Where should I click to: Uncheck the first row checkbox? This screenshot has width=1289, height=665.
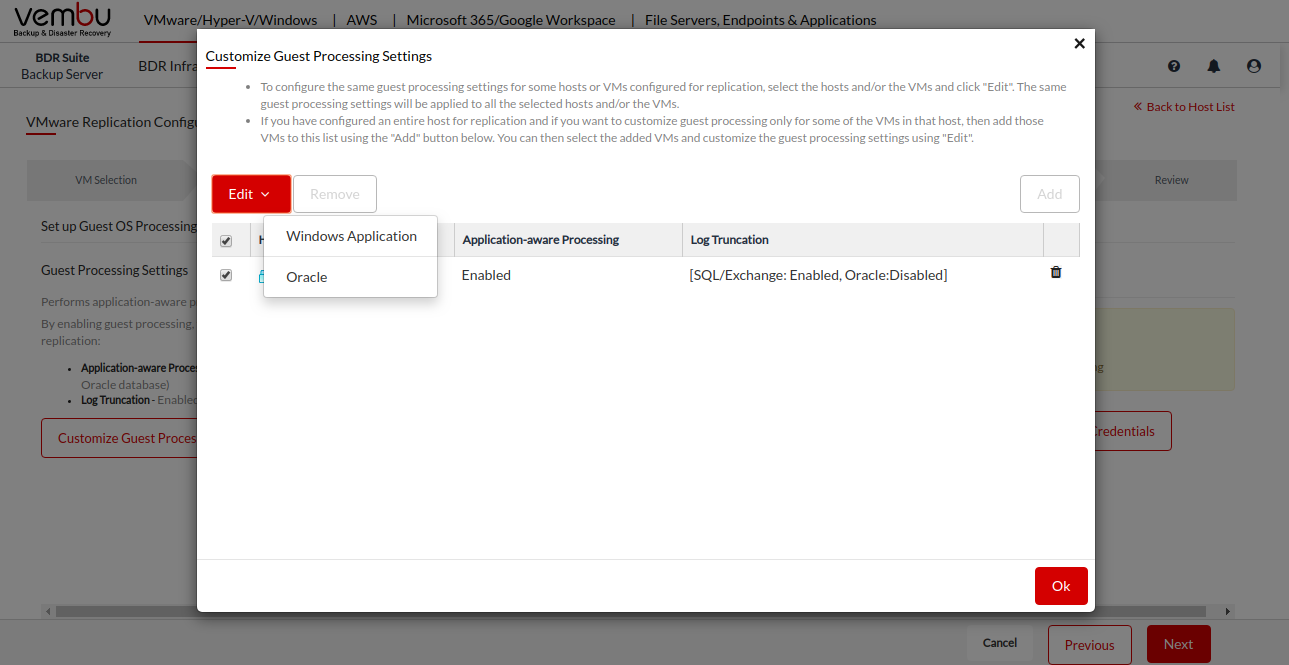click(x=226, y=275)
